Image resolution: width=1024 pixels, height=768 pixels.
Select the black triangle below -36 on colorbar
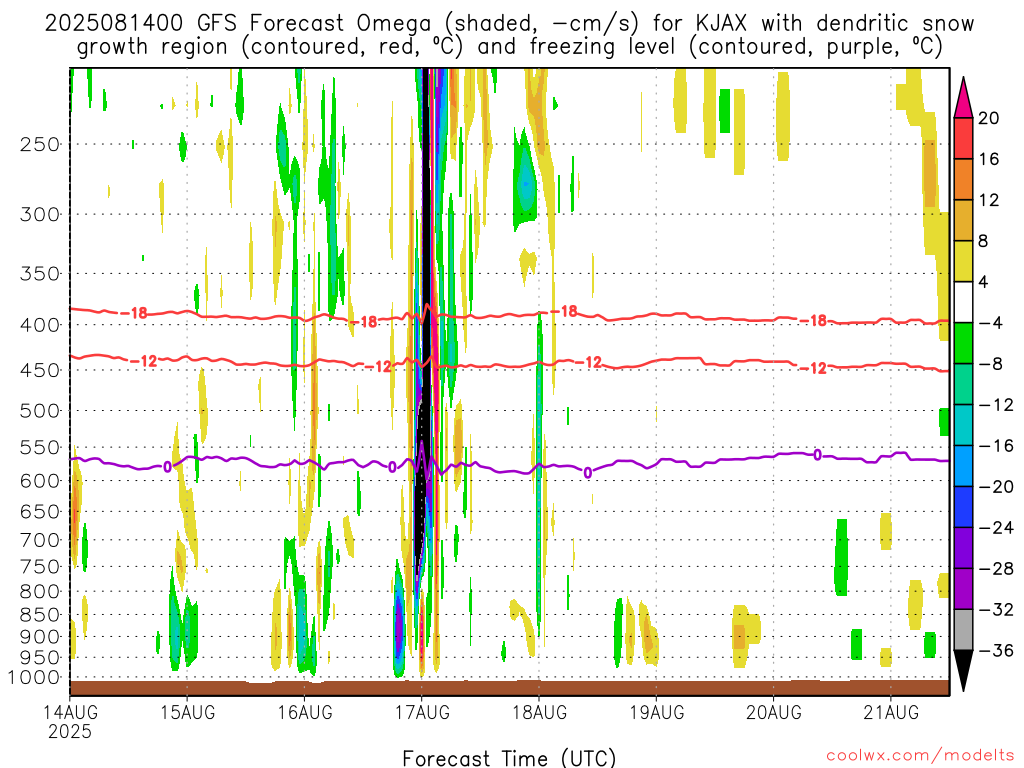(x=963, y=671)
